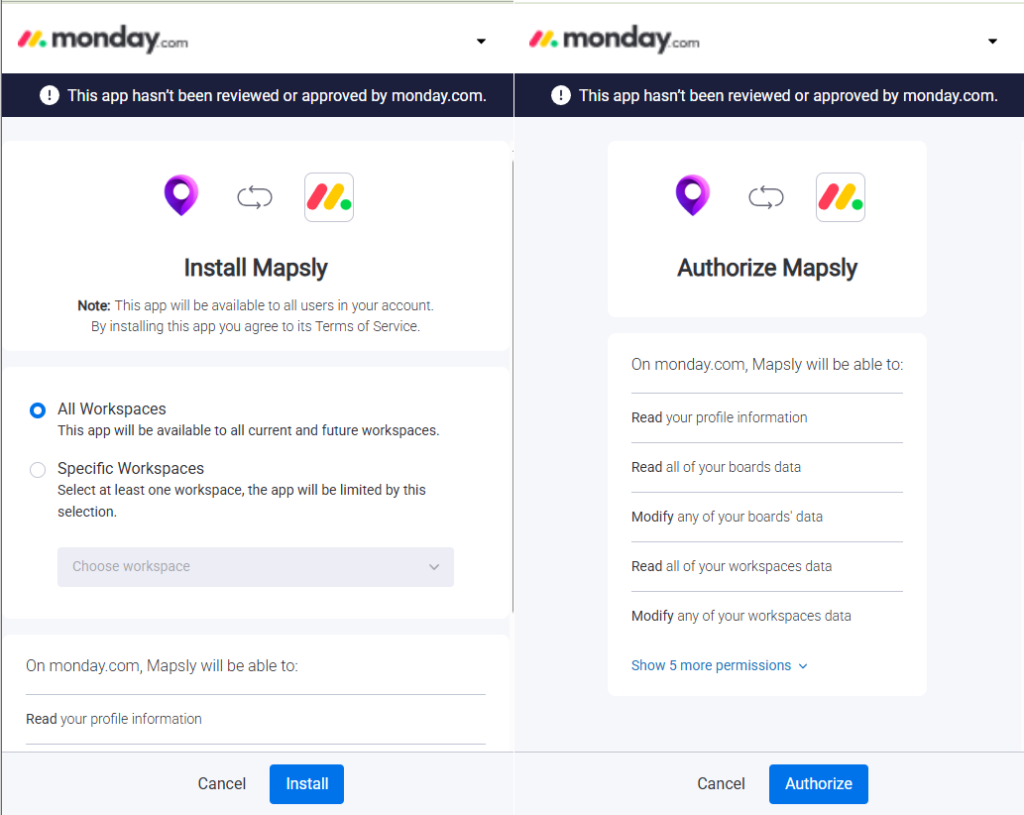Expand Show 5 more permissions

pyautogui.click(x=719, y=665)
